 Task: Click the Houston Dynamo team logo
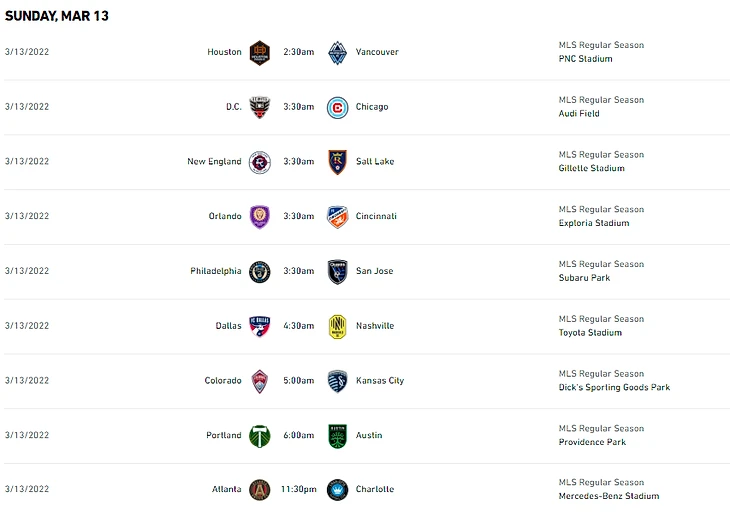point(259,52)
